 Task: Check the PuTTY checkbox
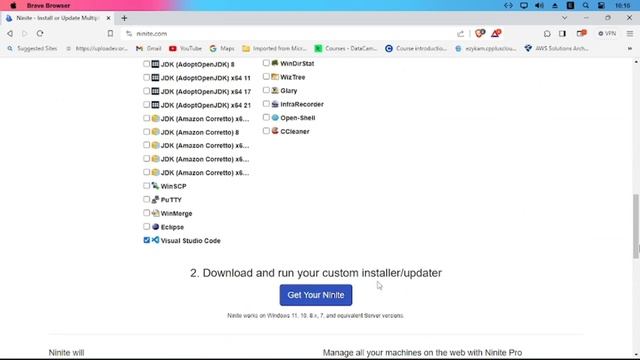coord(147,200)
